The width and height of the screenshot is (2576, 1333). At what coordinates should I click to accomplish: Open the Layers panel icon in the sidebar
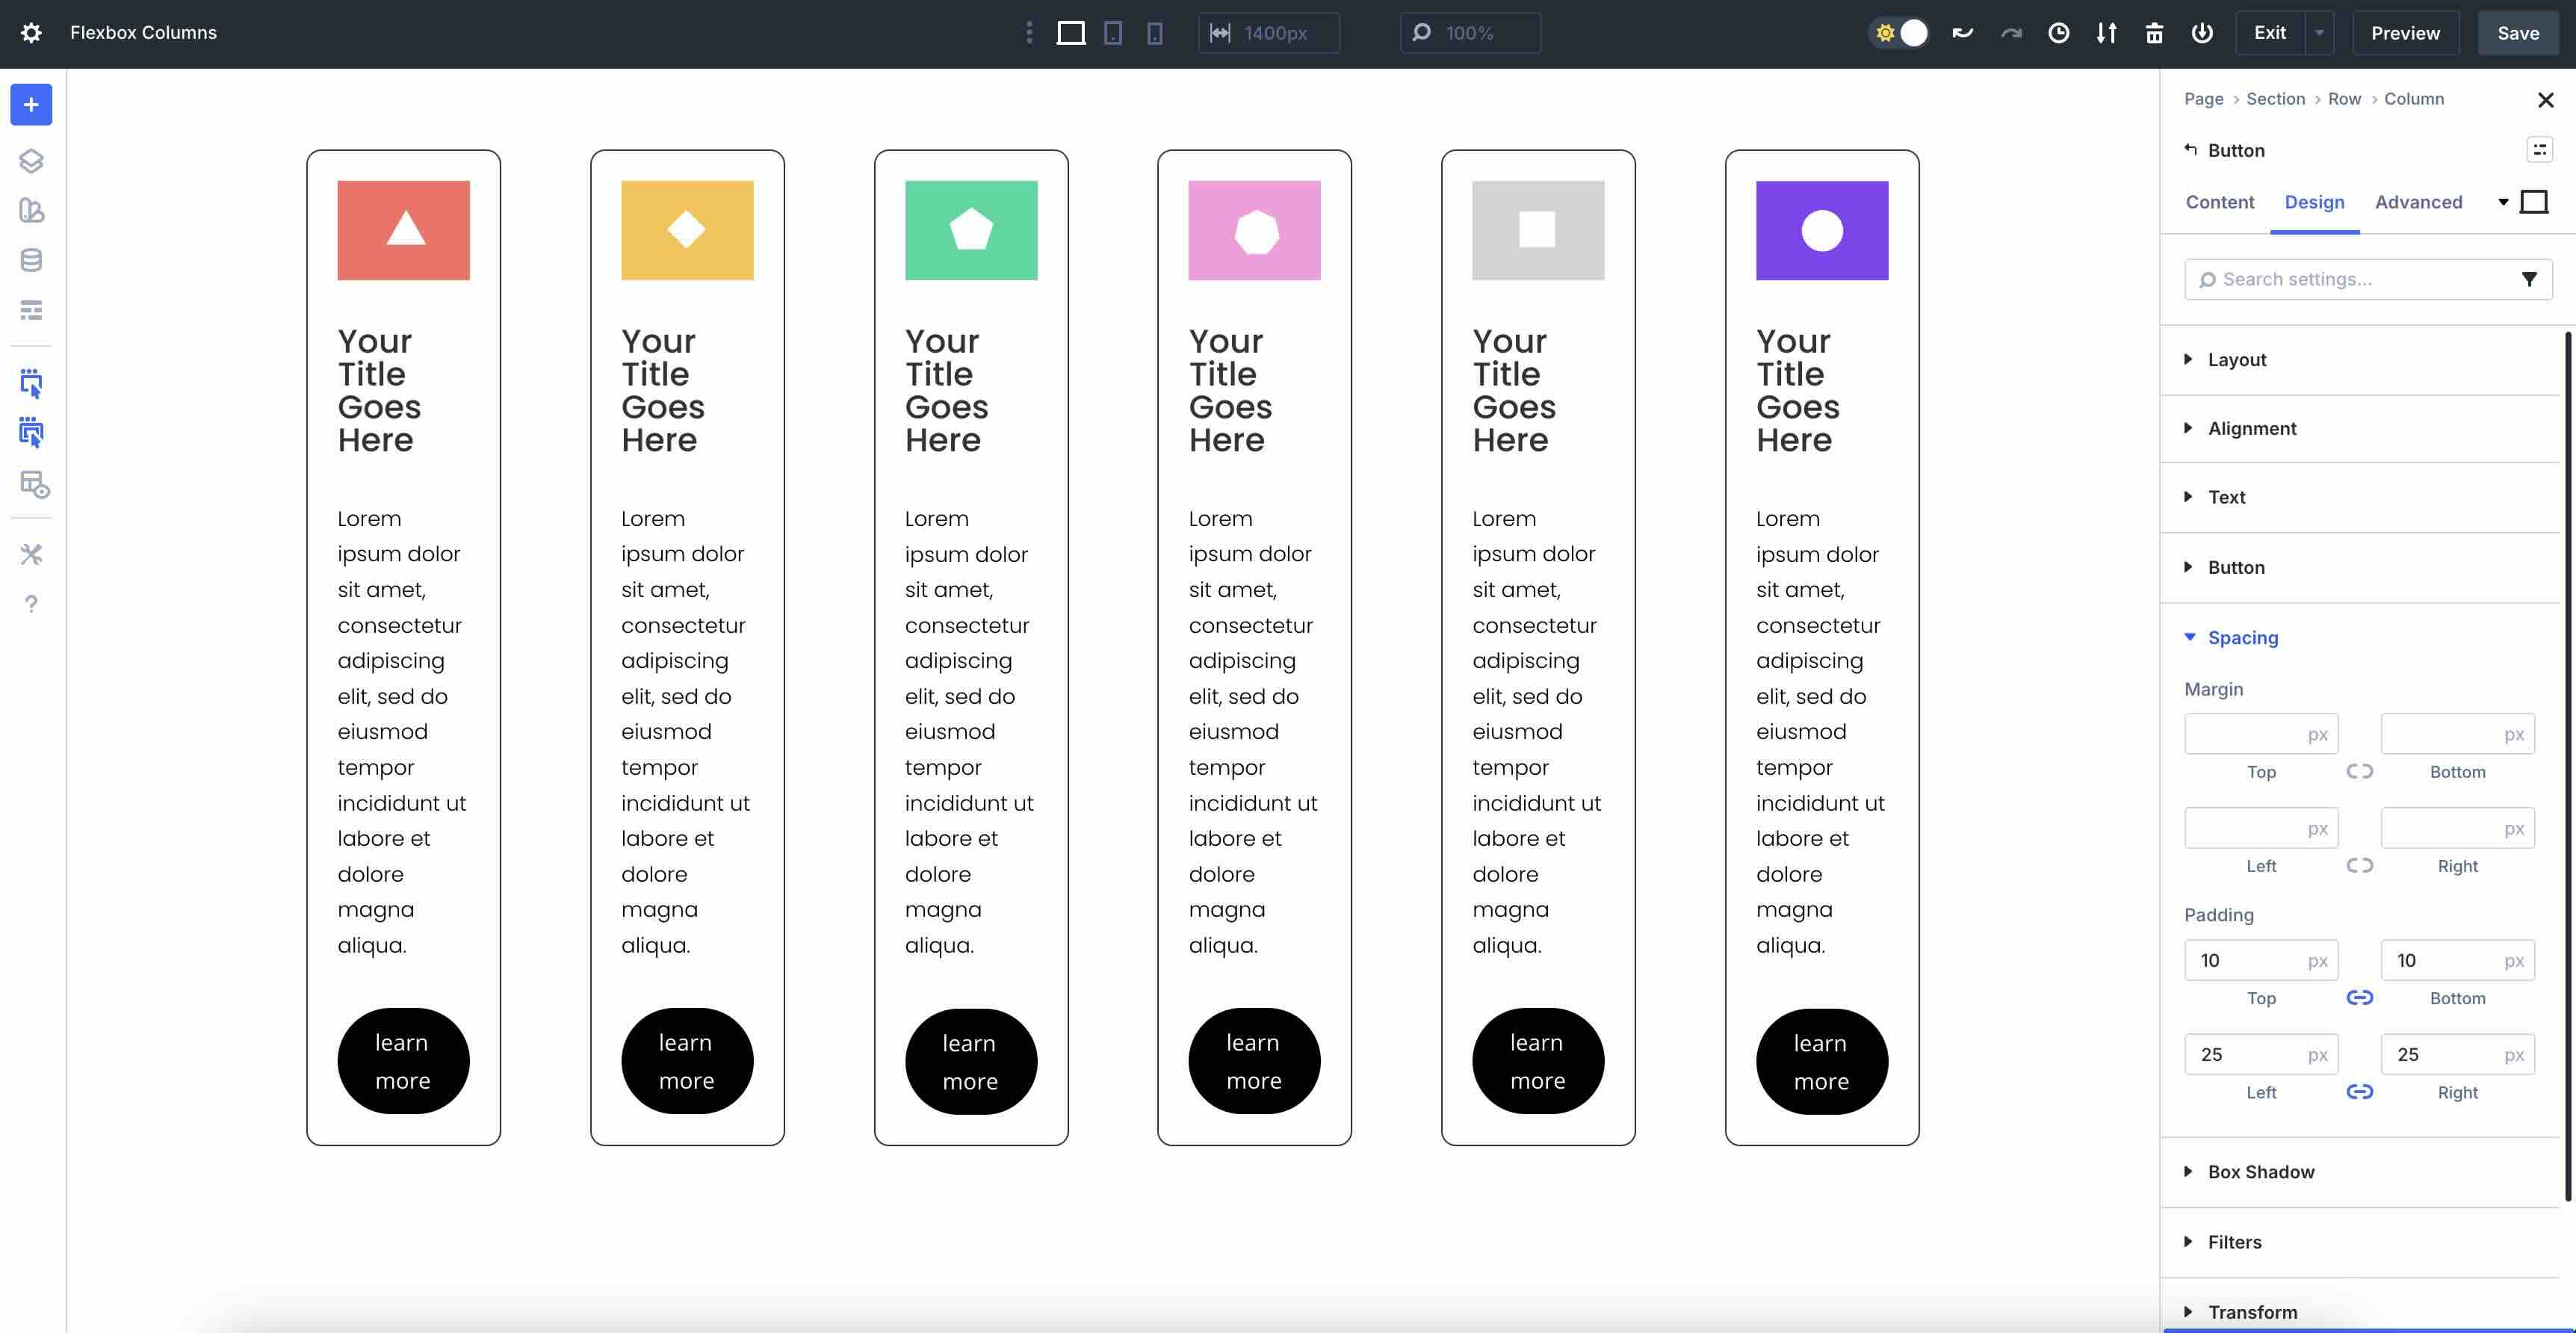(31, 161)
